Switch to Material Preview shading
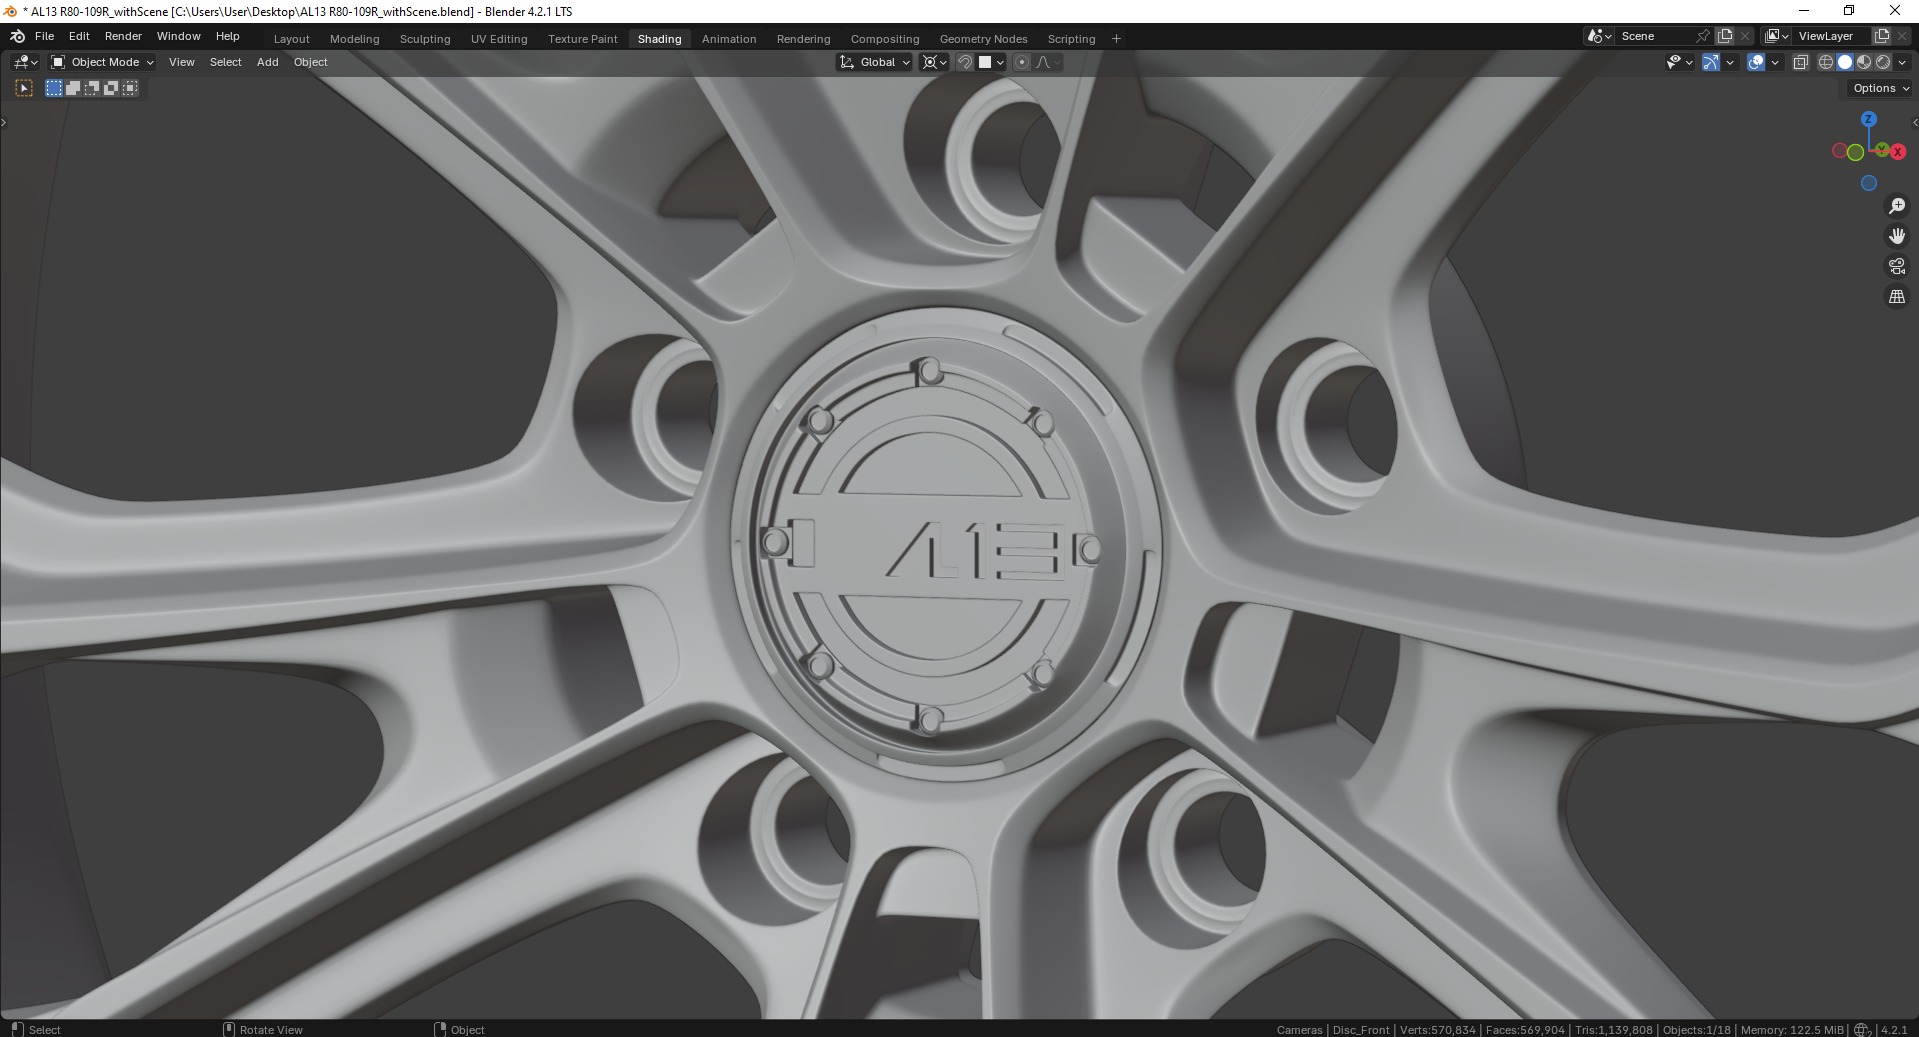This screenshot has height=1037, width=1919. (x=1864, y=62)
